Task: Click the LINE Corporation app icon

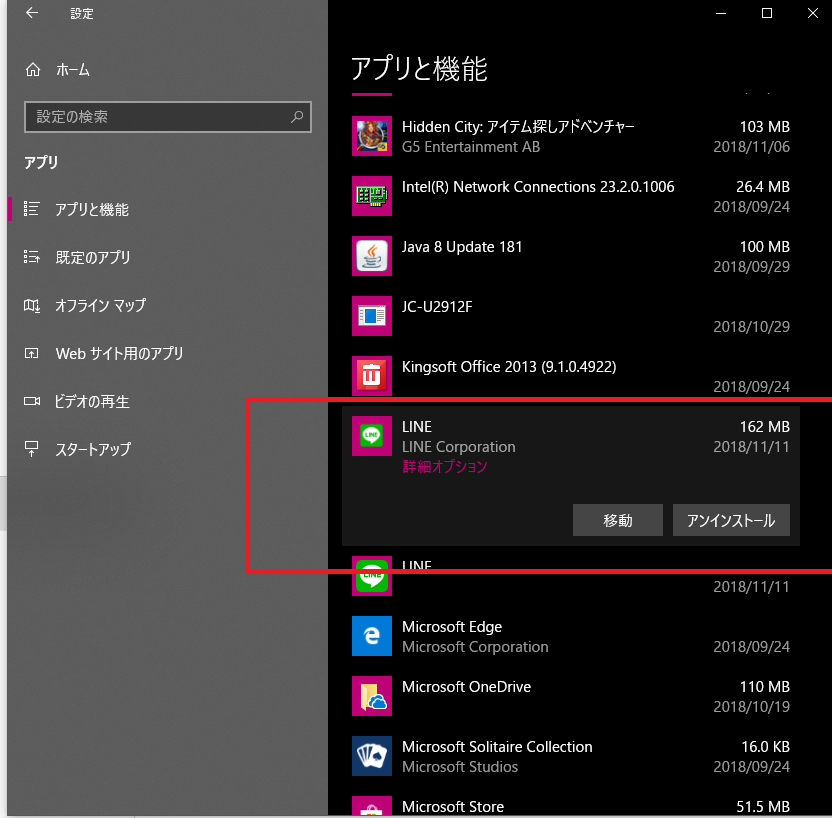Action: 371,436
